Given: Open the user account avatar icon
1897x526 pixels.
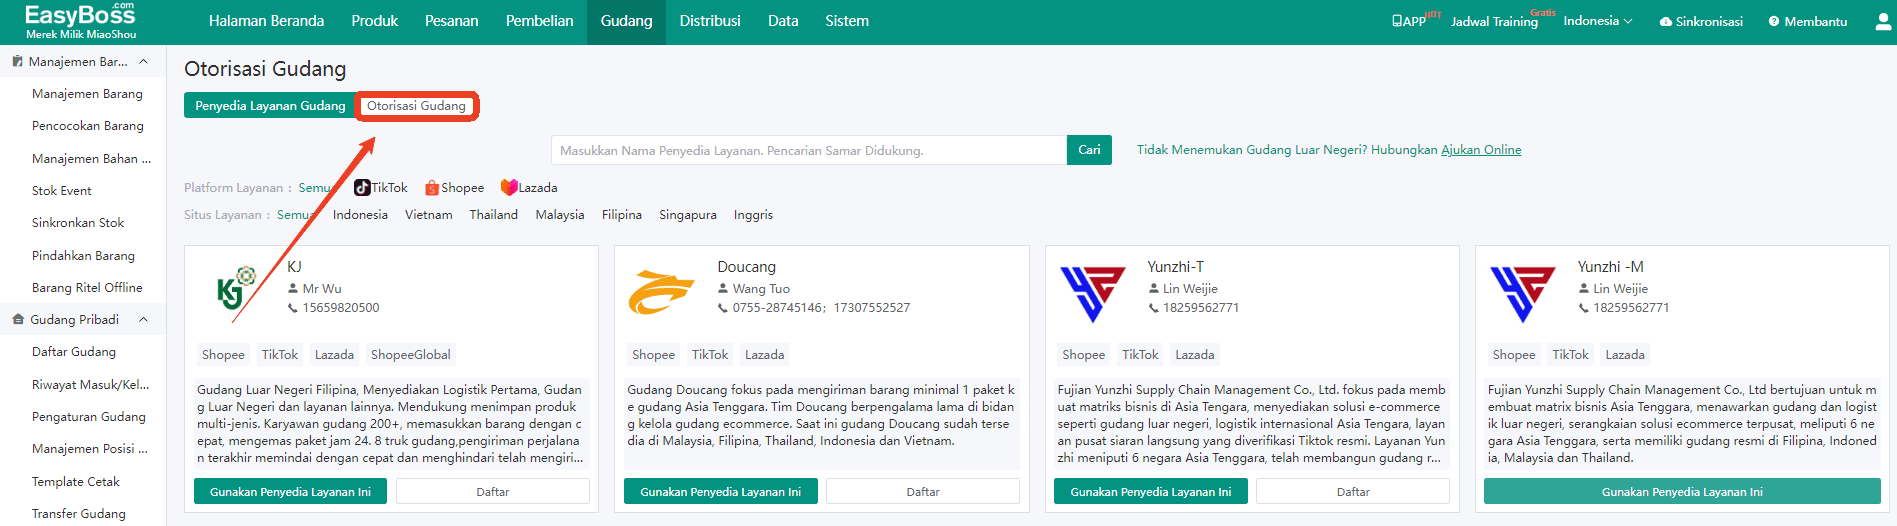Looking at the screenshot, I should (1883, 21).
